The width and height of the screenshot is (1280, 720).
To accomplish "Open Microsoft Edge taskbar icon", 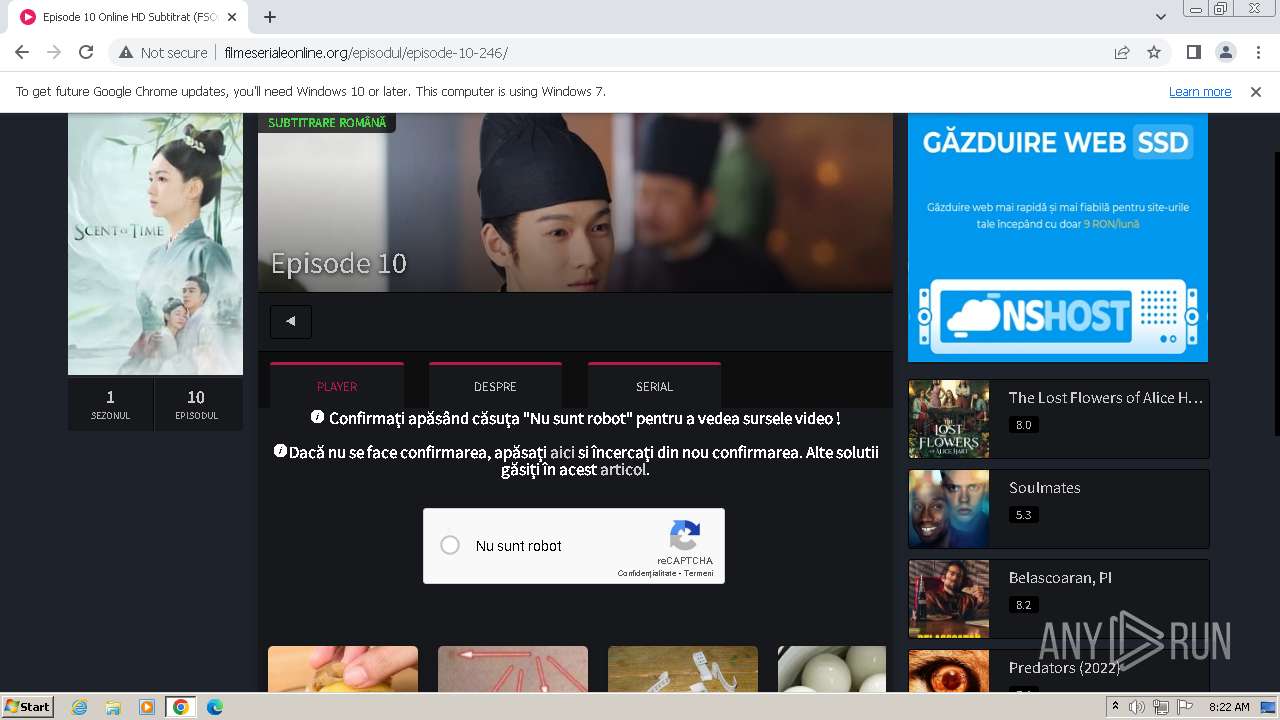I will click(x=214, y=707).
